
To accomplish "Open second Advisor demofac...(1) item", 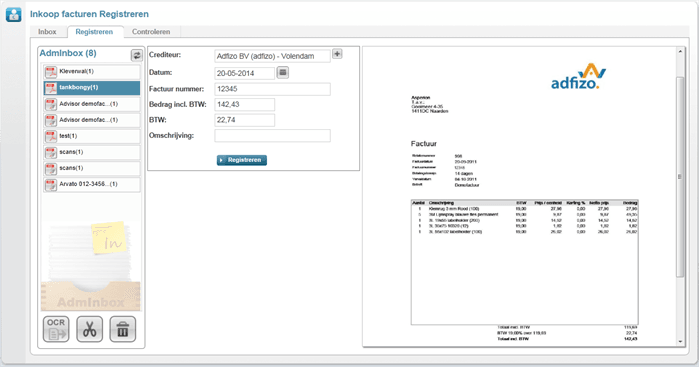I will coord(92,120).
